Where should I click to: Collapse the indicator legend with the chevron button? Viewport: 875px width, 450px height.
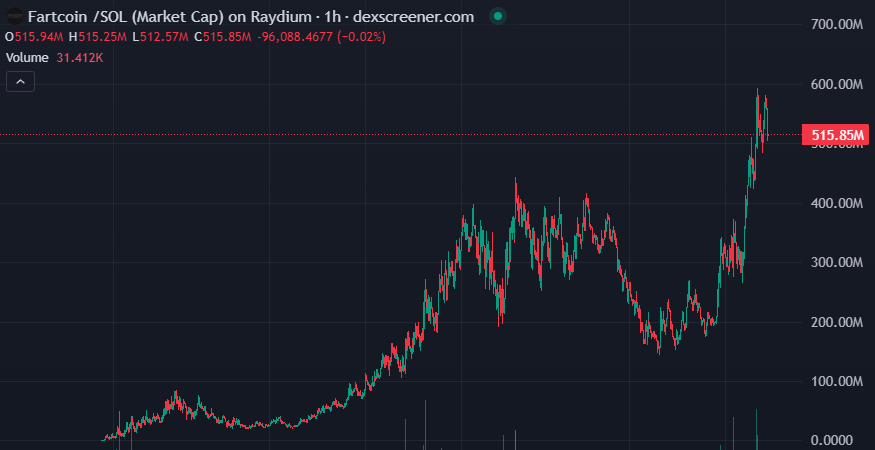point(21,82)
